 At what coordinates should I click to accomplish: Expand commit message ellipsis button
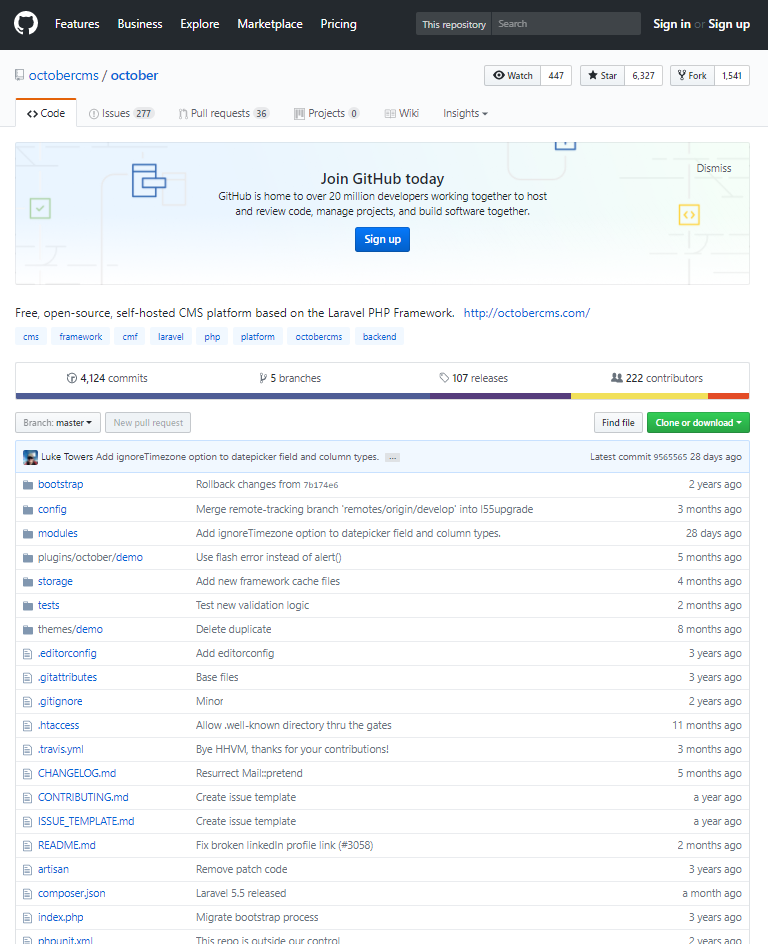392,458
